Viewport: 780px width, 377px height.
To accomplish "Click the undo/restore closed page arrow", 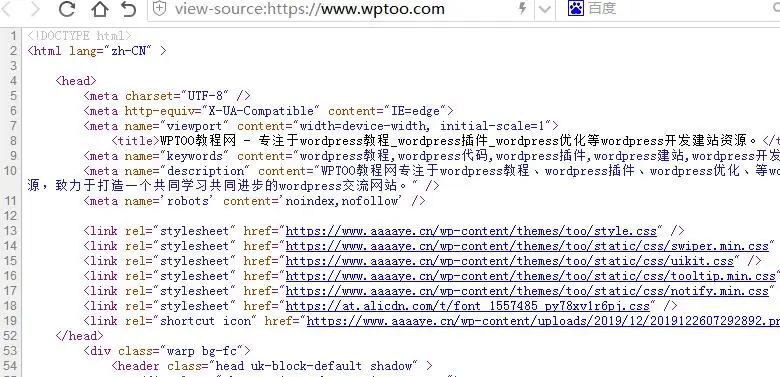I will click(x=128, y=8).
